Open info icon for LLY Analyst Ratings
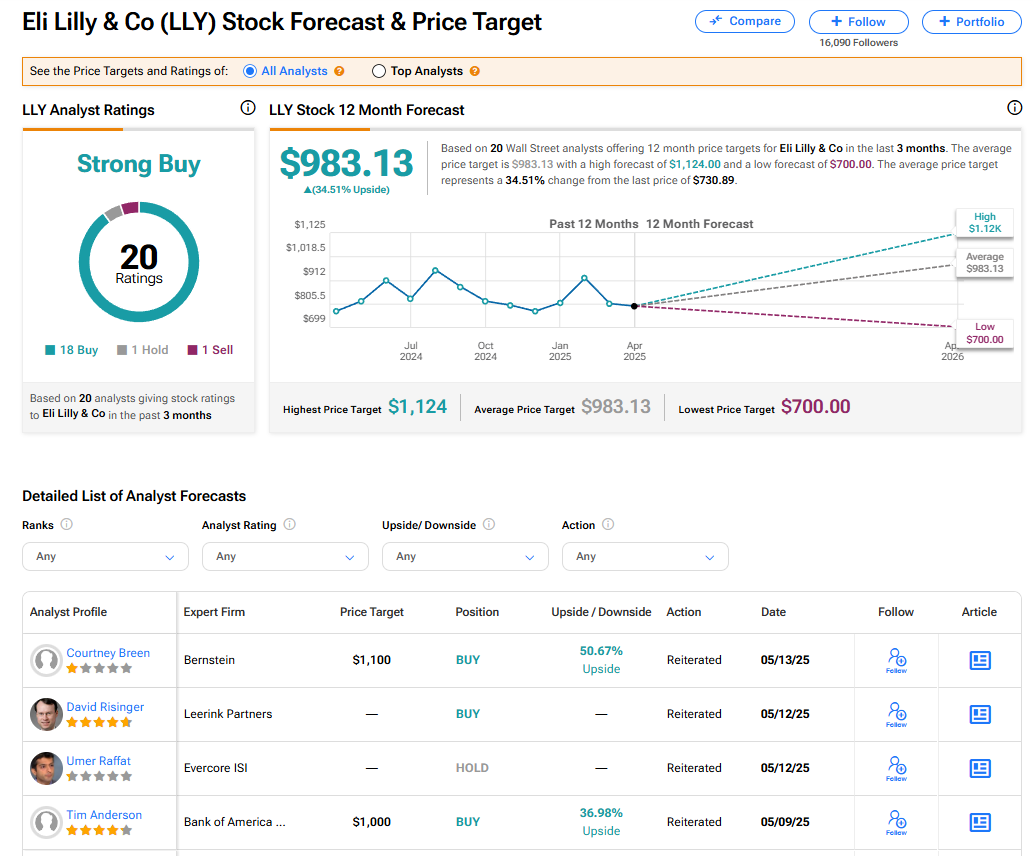 pos(248,107)
